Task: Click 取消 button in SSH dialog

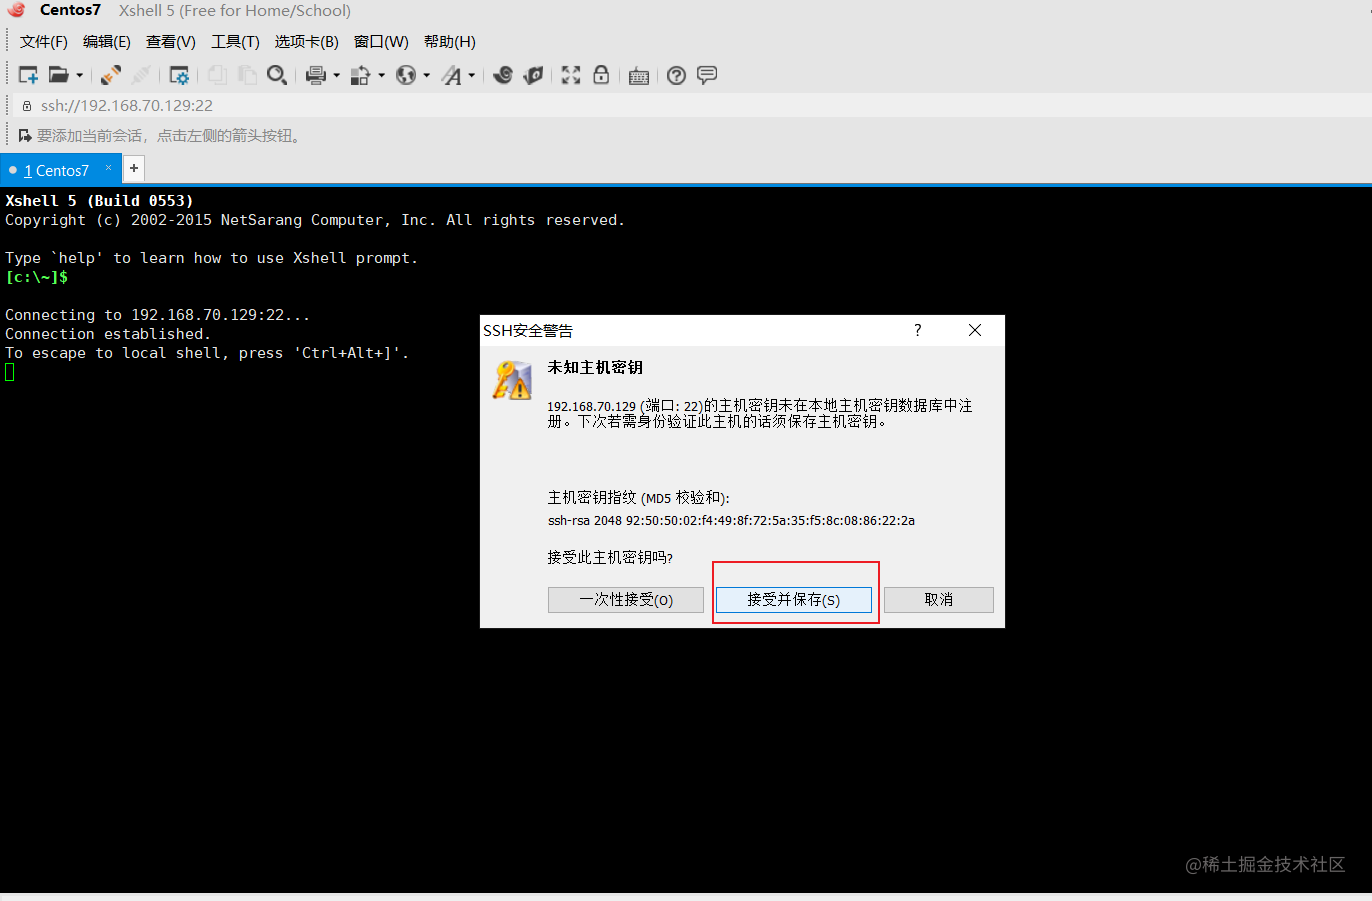Action: [939, 599]
